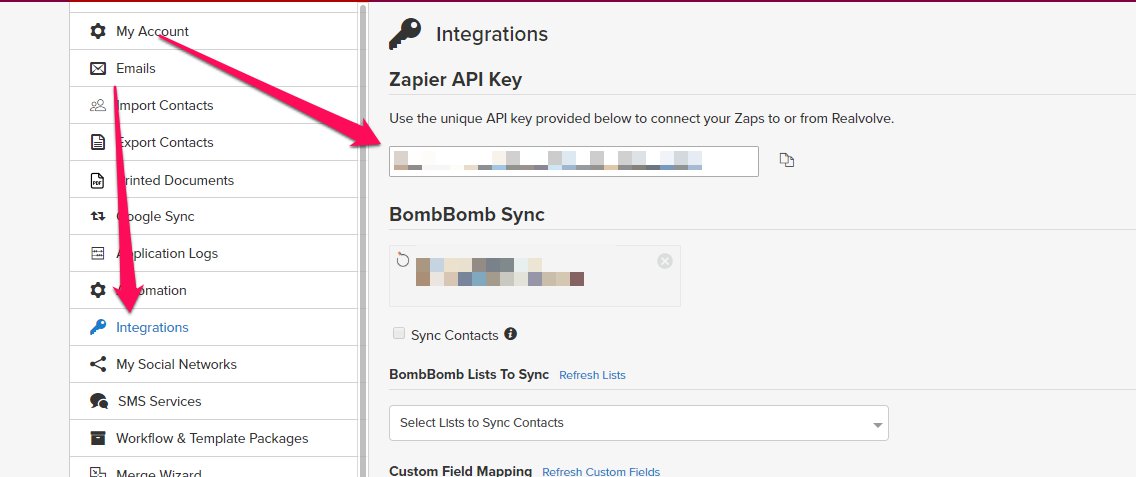Viewport: 1136px width, 477px height.
Task: Remove the BombBomb account with the X icon
Action: click(x=664, y=261)
